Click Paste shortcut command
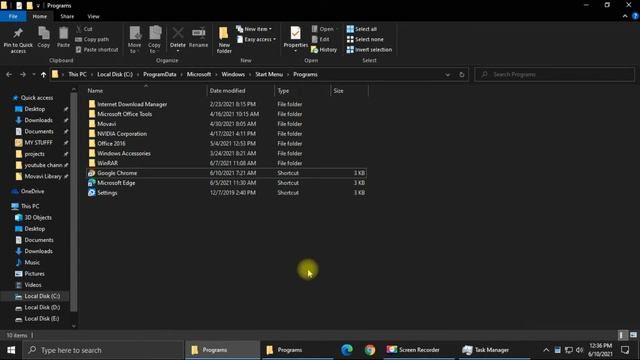 click(x=97, y=49)
